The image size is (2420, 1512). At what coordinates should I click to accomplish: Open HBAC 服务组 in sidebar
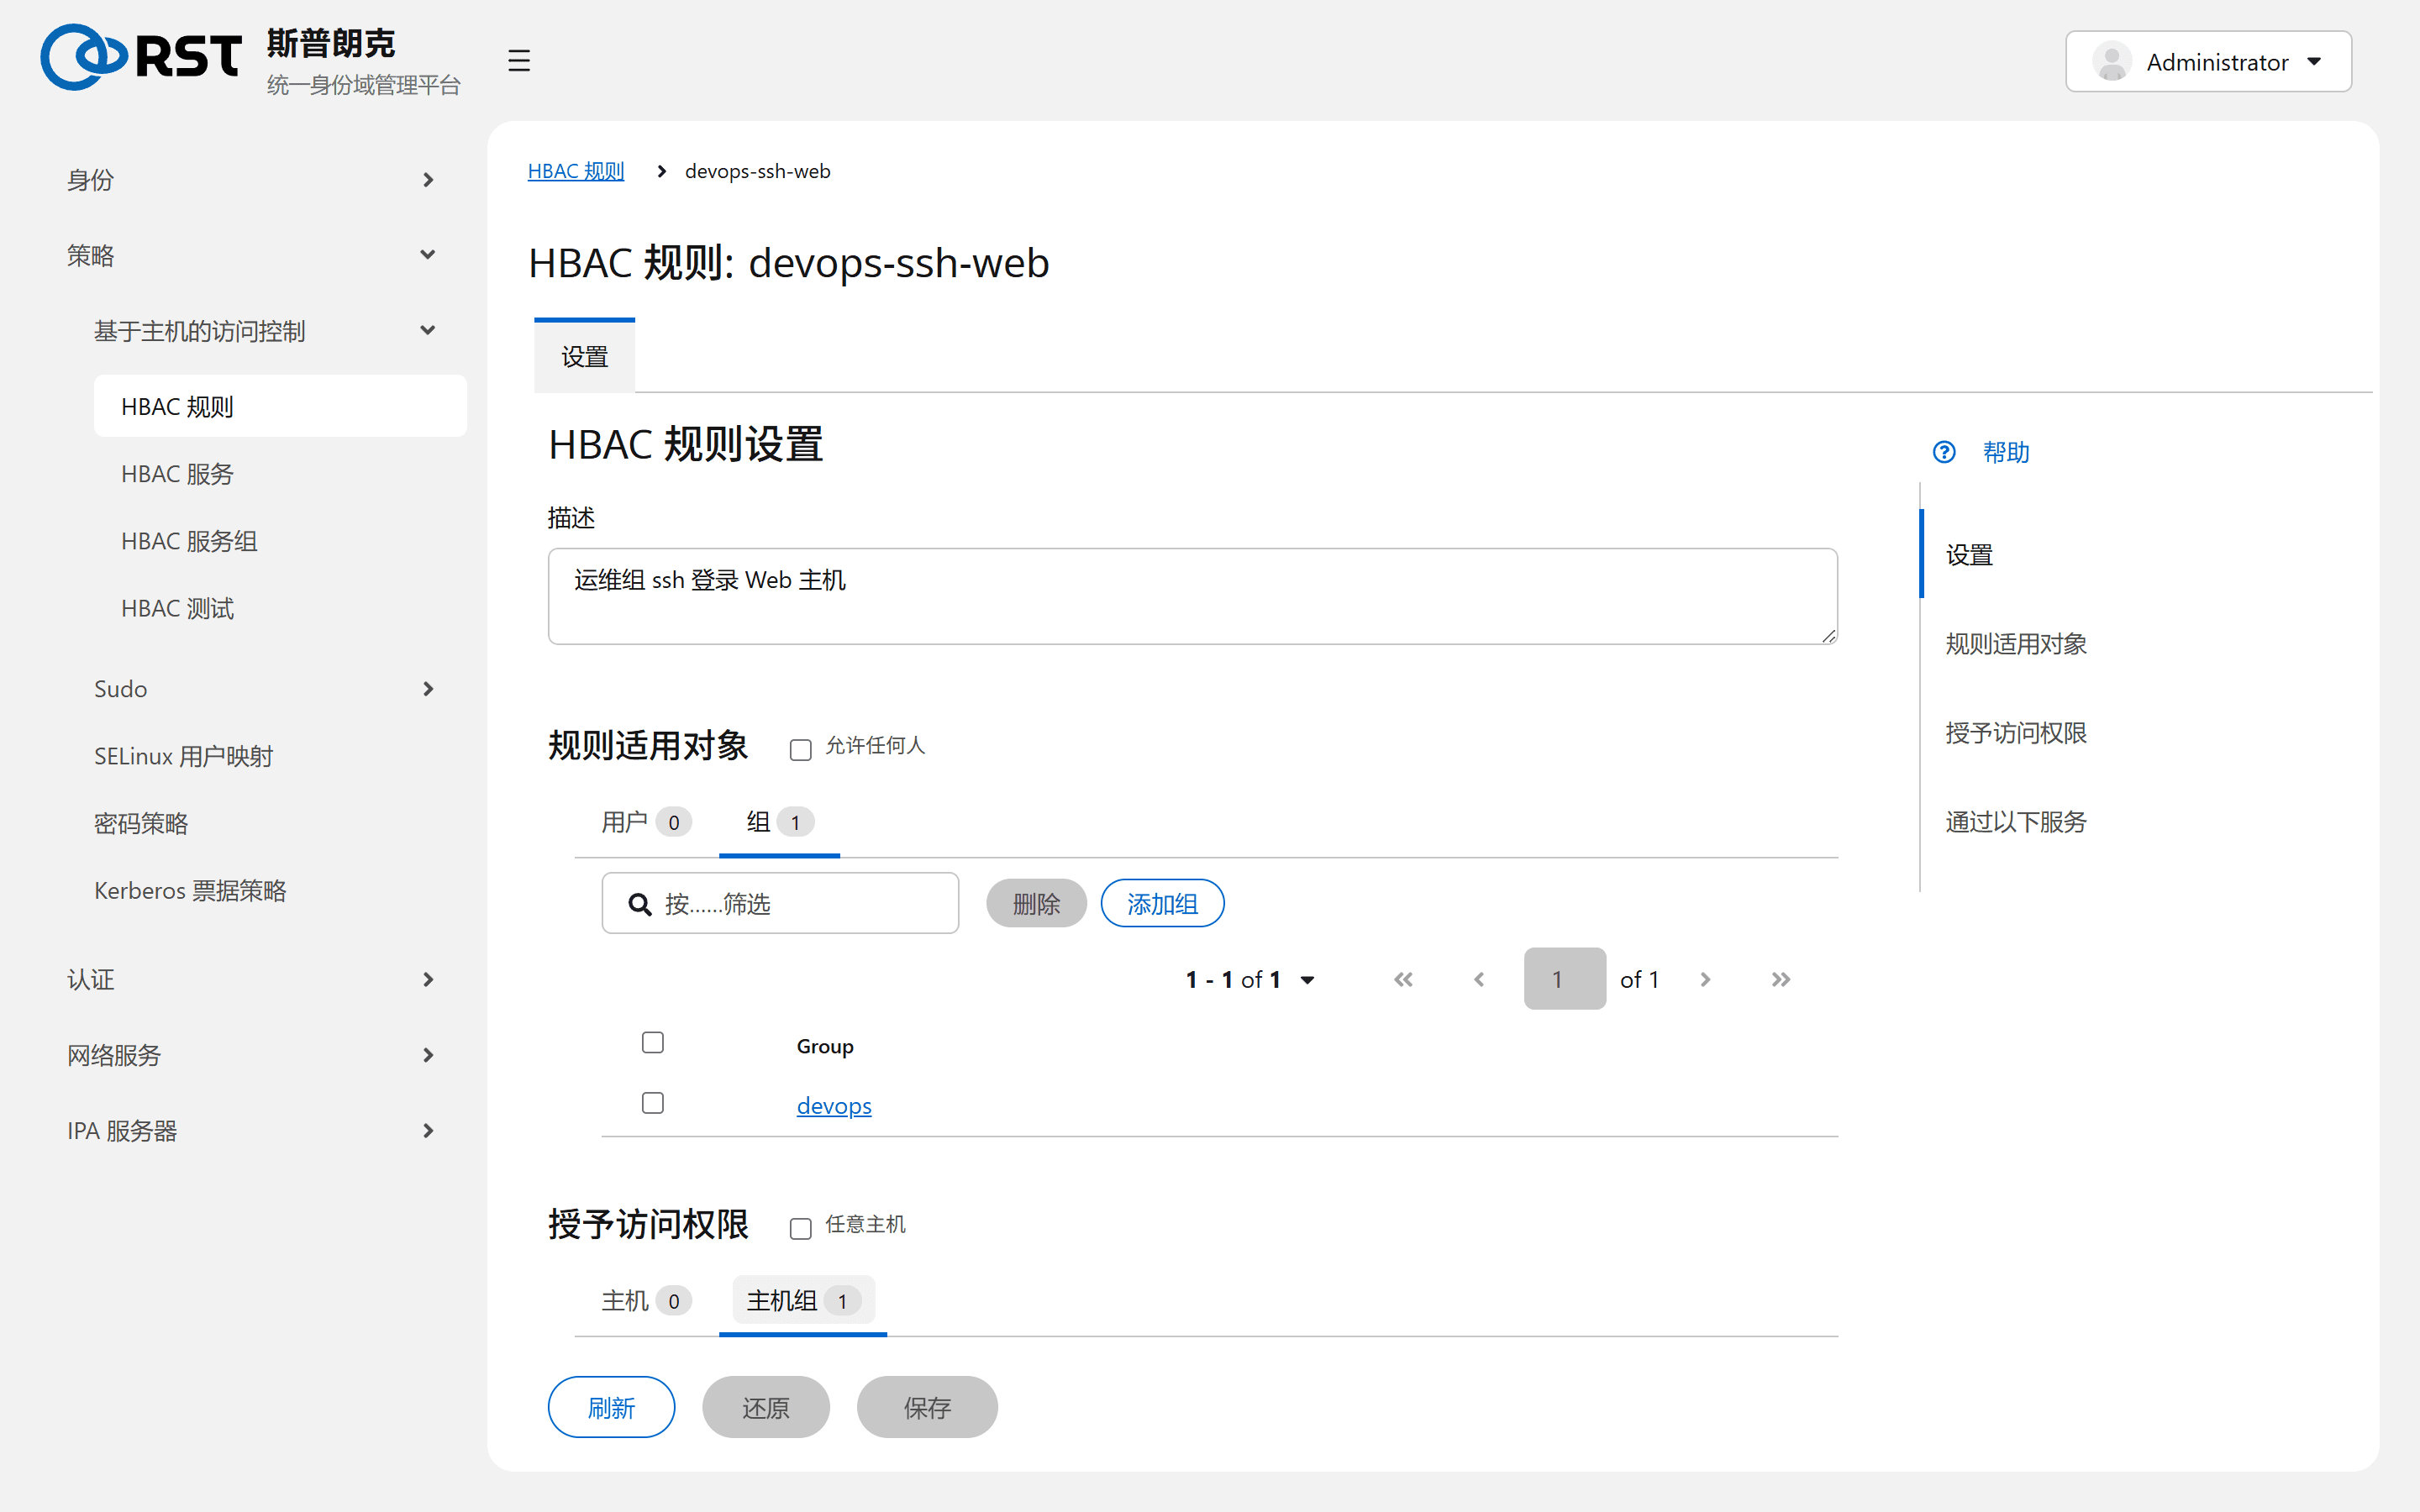280,541
